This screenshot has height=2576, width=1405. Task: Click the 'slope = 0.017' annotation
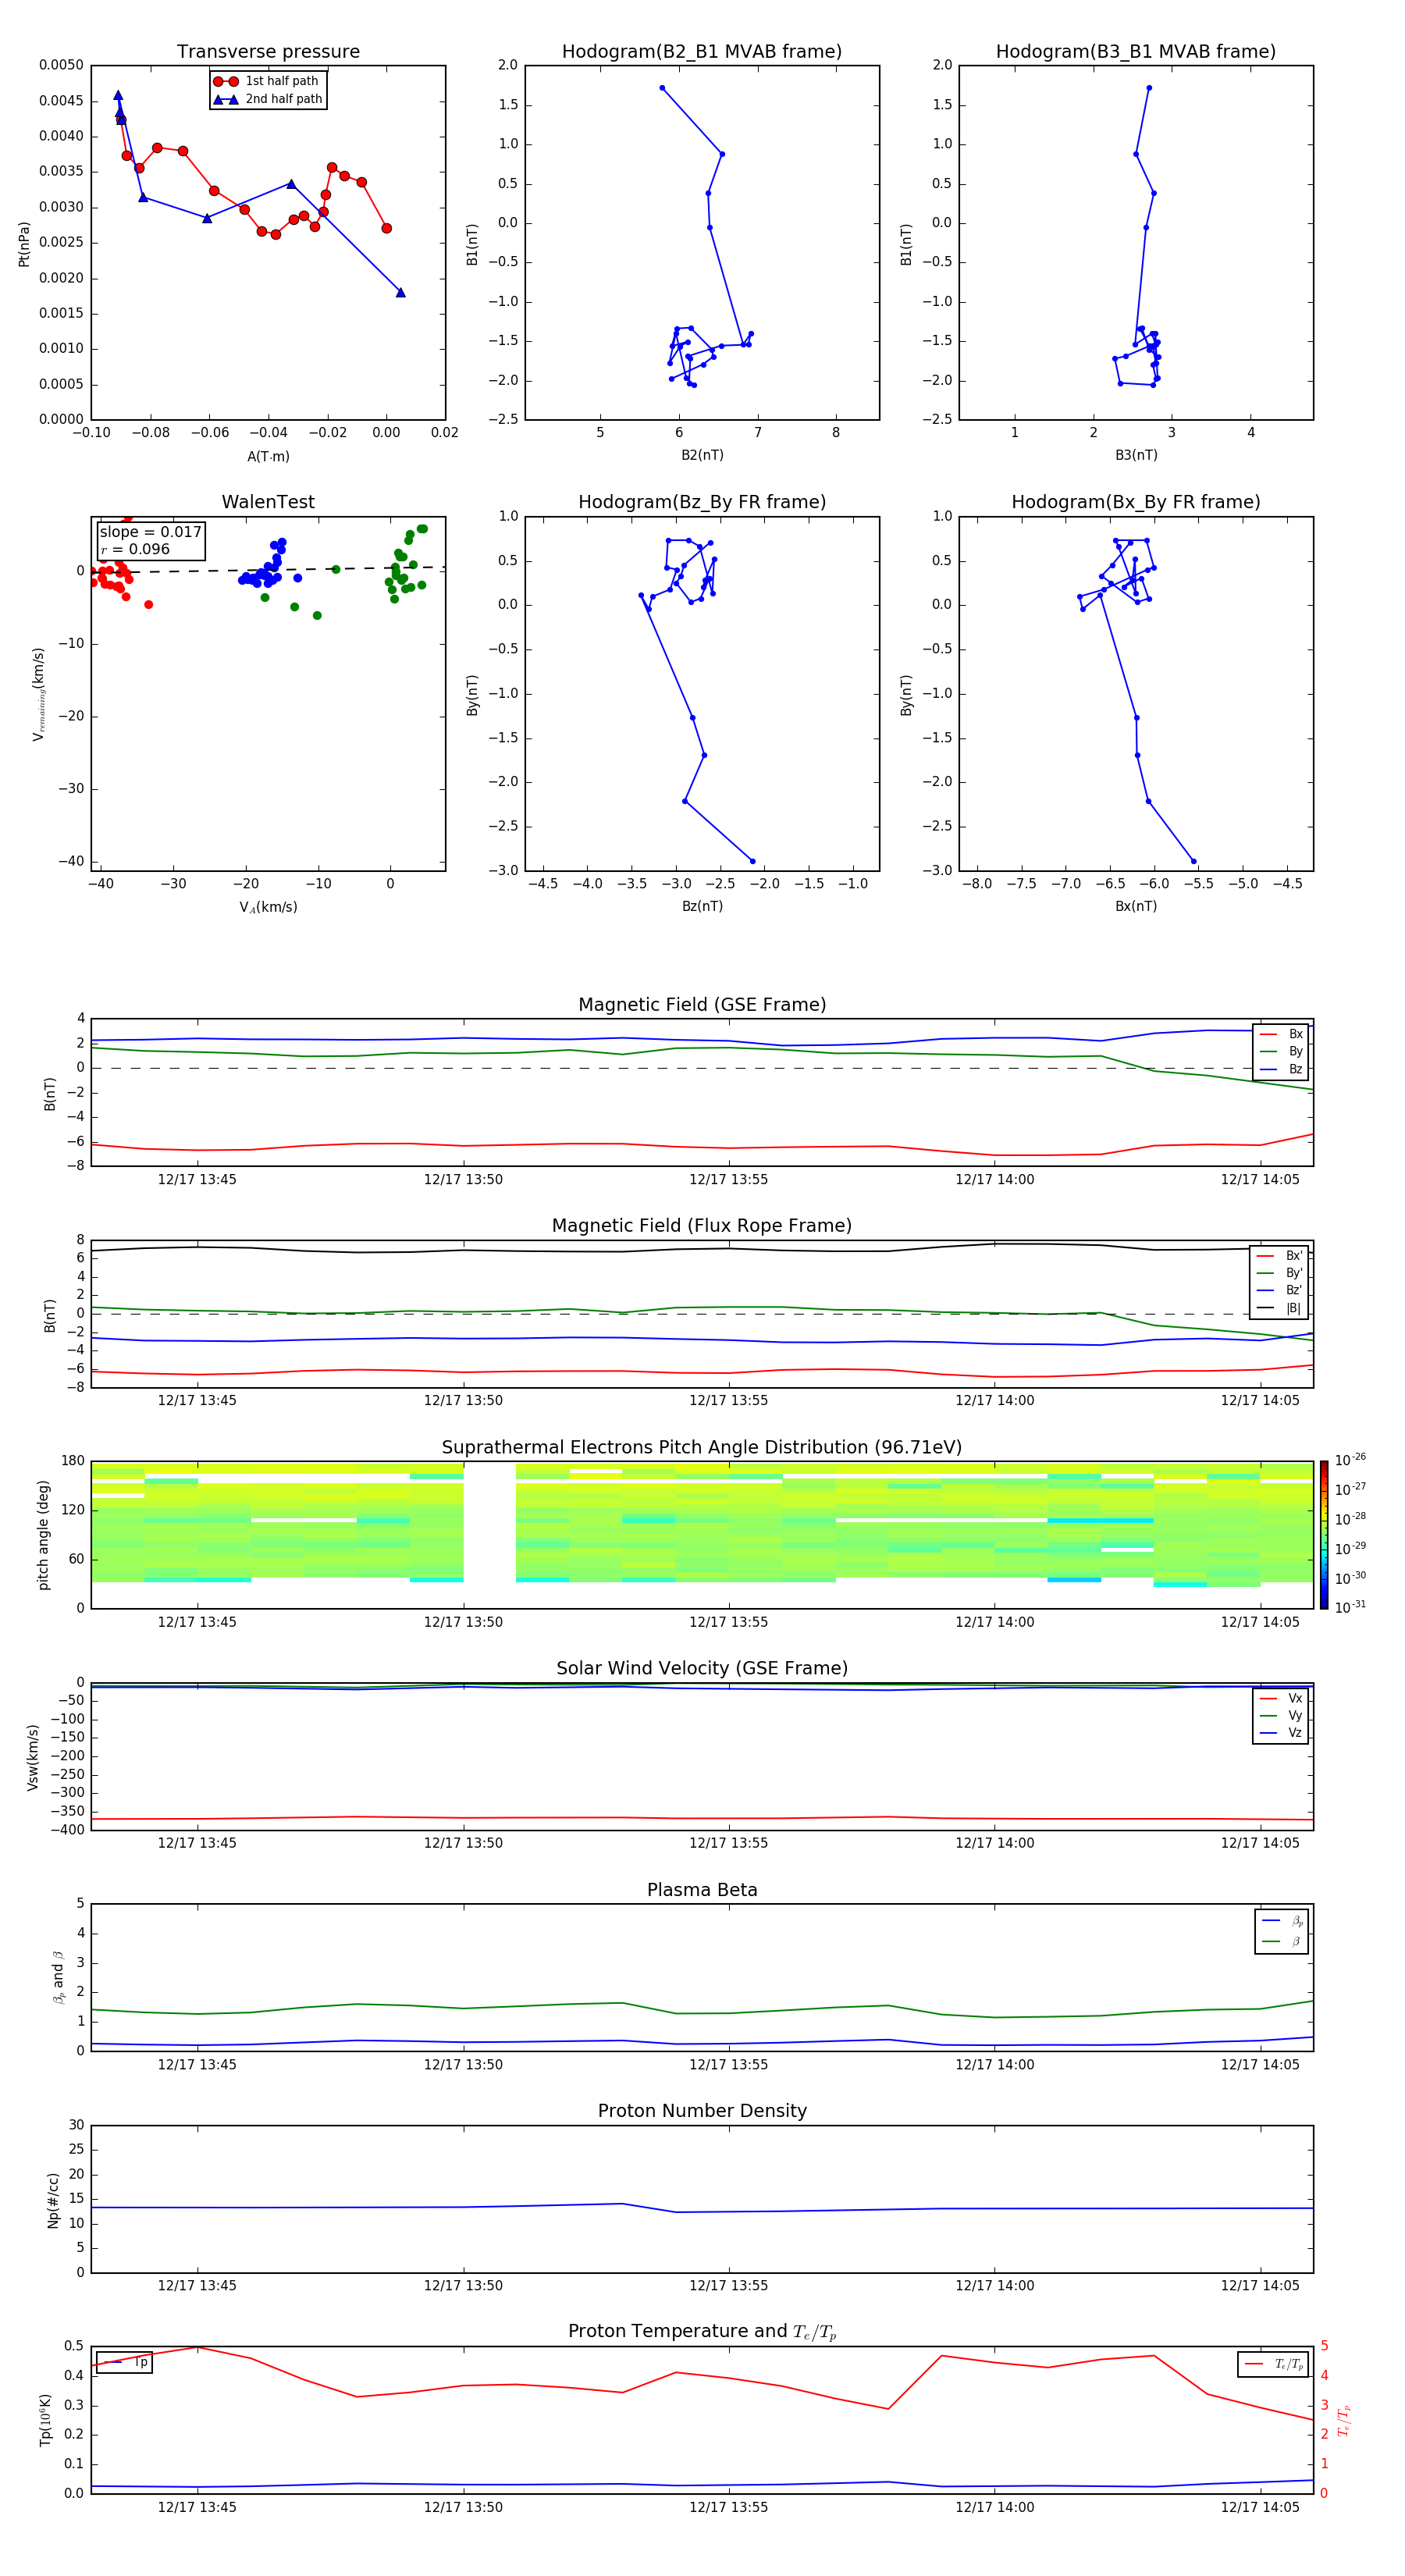[151, 532]
